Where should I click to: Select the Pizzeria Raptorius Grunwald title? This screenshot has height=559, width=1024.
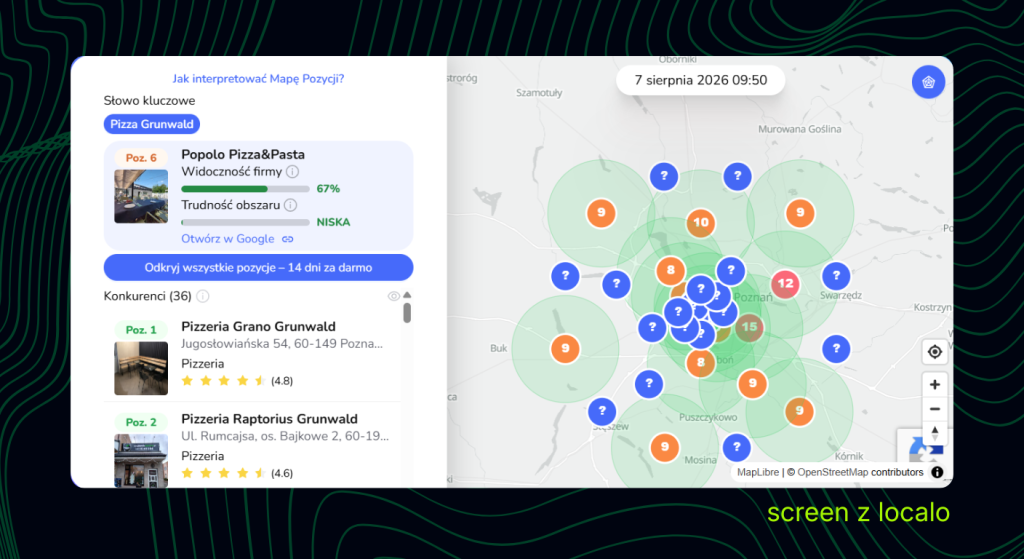(x=269, y=419)
